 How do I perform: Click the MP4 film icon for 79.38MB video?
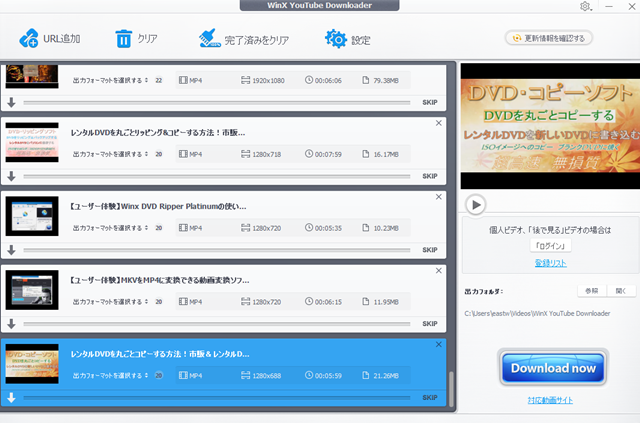[183, 80]
